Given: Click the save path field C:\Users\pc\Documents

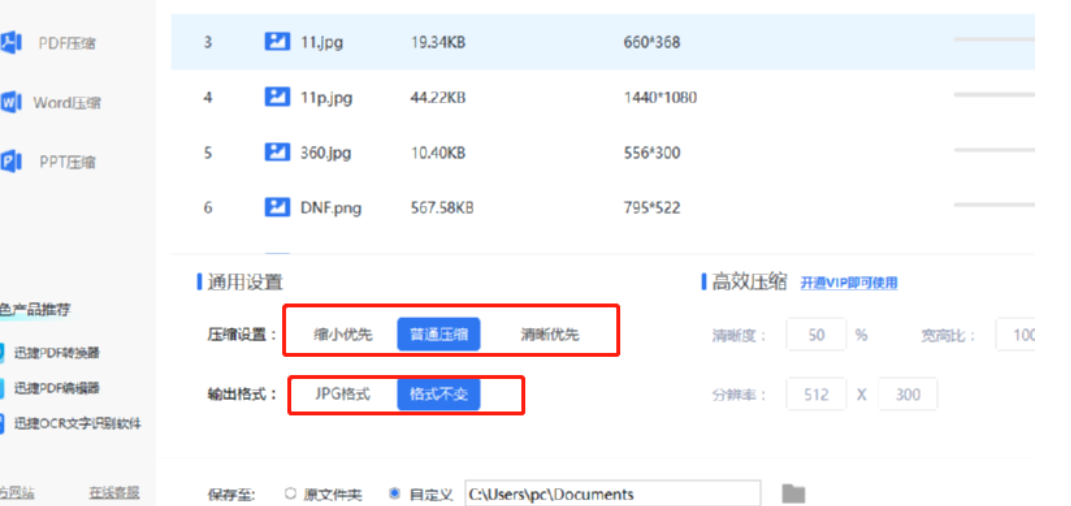Looking at the screenshot, I should (x=613, y=494).
